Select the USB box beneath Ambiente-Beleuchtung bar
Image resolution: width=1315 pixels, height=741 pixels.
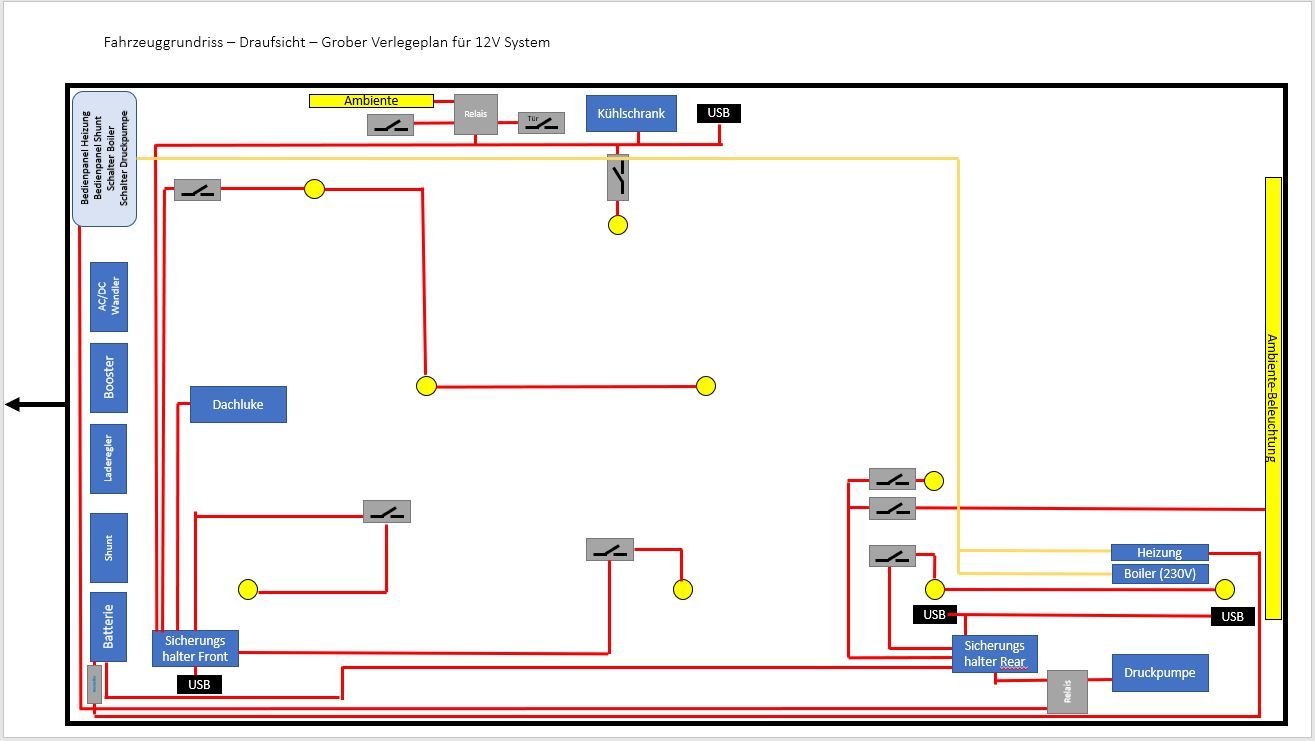(x=1233, y=617)
